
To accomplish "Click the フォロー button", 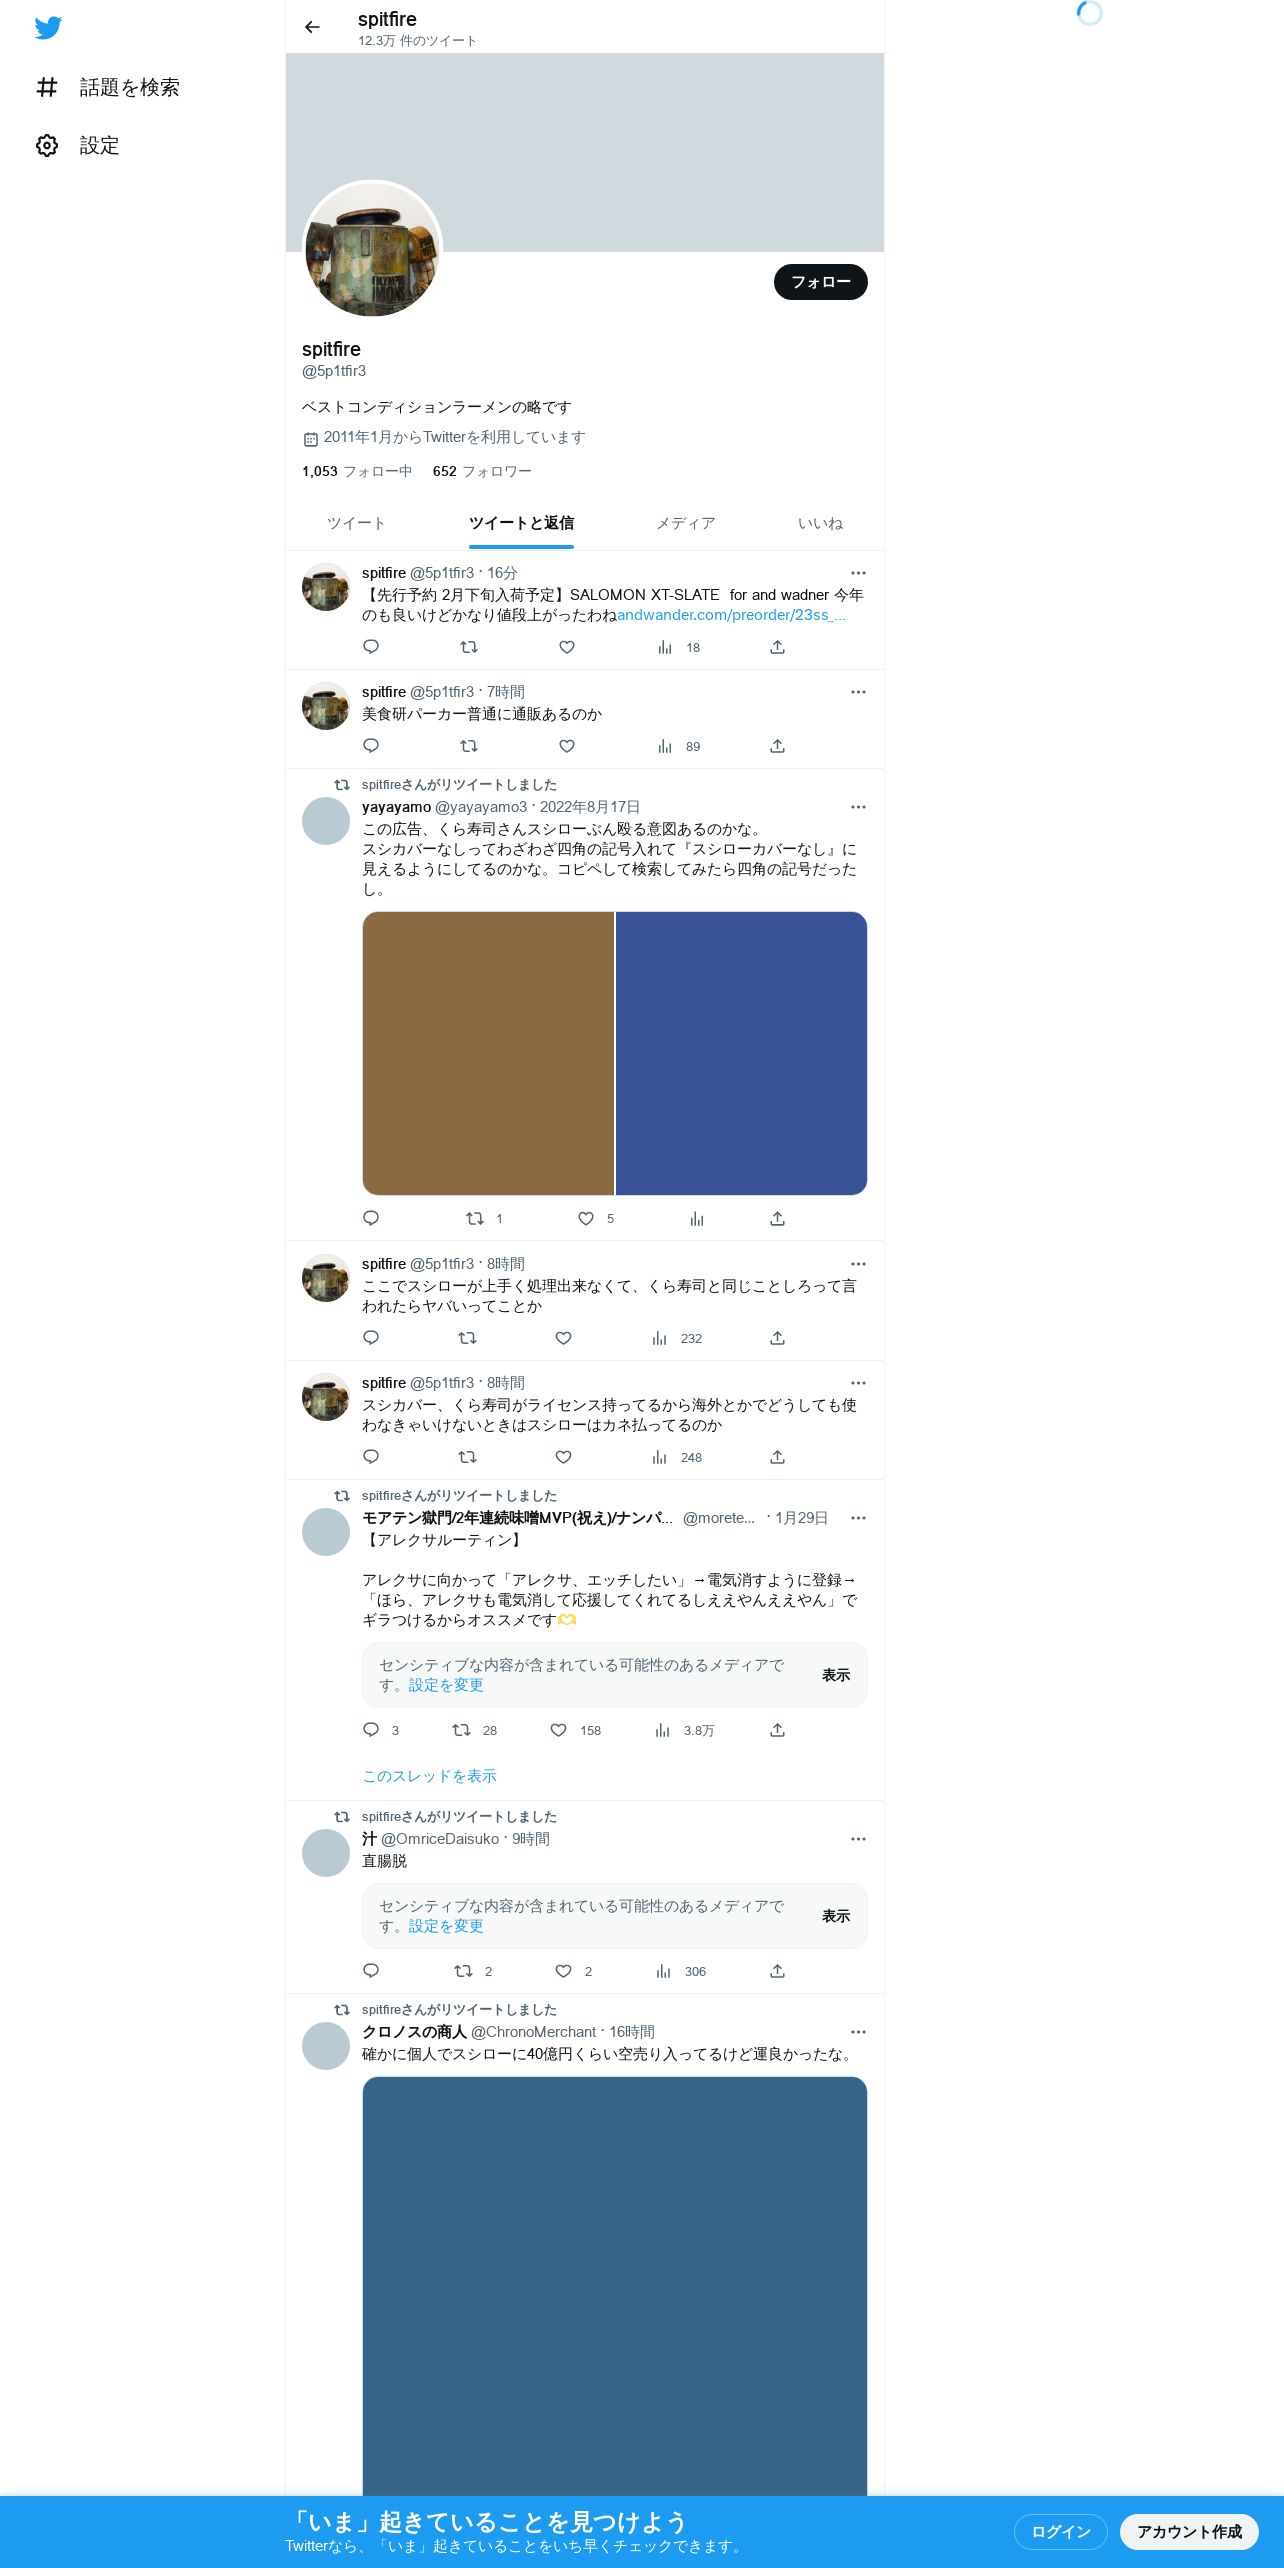I will (x=821, y=282).
